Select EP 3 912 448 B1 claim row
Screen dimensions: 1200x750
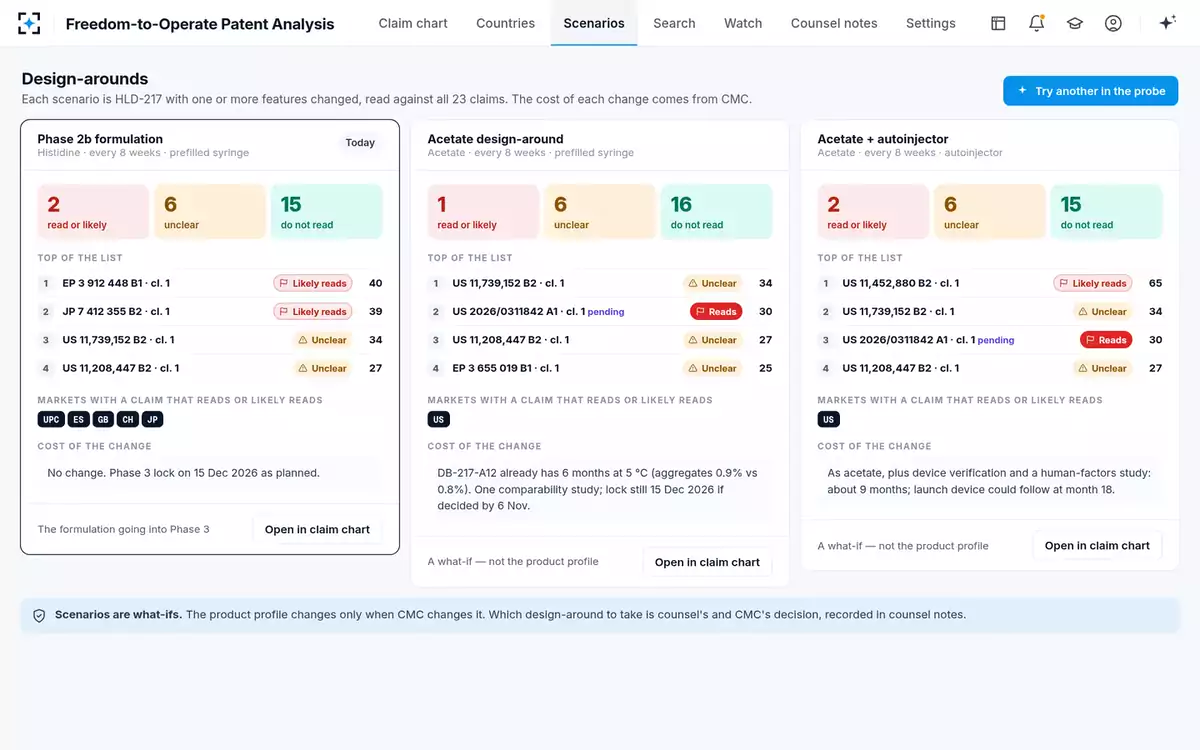coord(210,283)
